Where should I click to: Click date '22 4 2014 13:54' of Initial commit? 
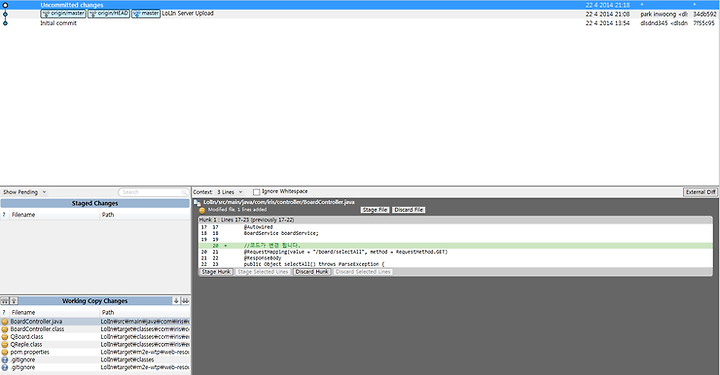click(608, 23)
